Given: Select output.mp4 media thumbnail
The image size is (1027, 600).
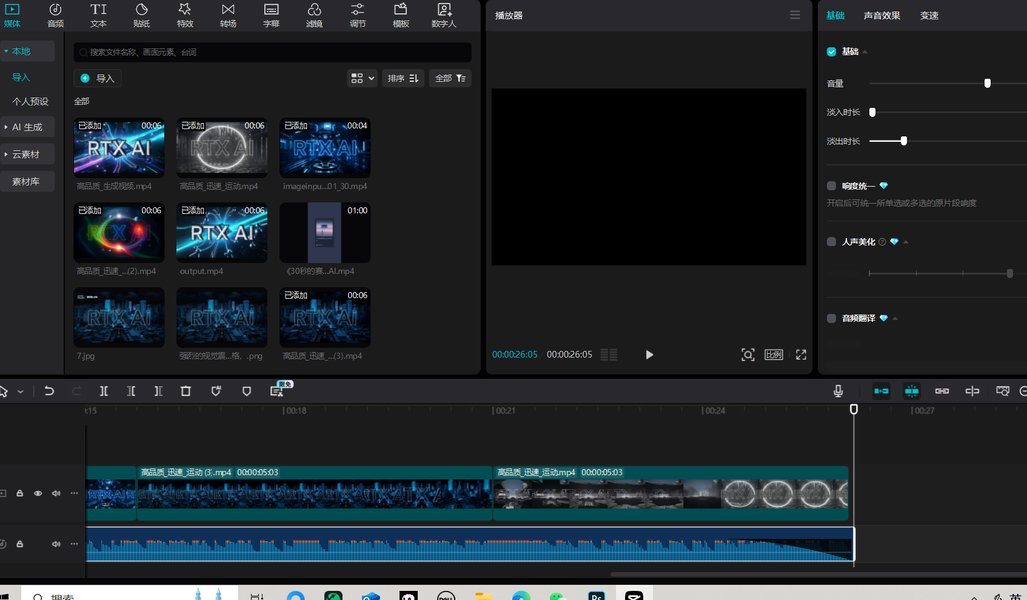Looking at the screenshot, I should (221, 233).
